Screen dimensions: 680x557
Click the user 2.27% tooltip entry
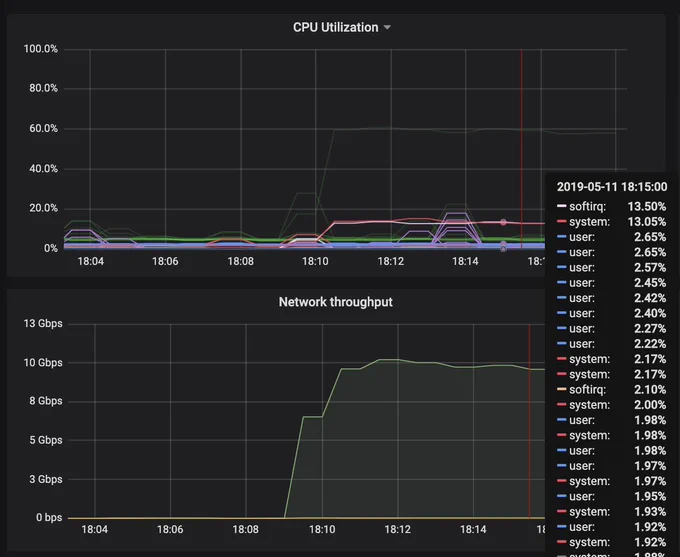point(611,328)
